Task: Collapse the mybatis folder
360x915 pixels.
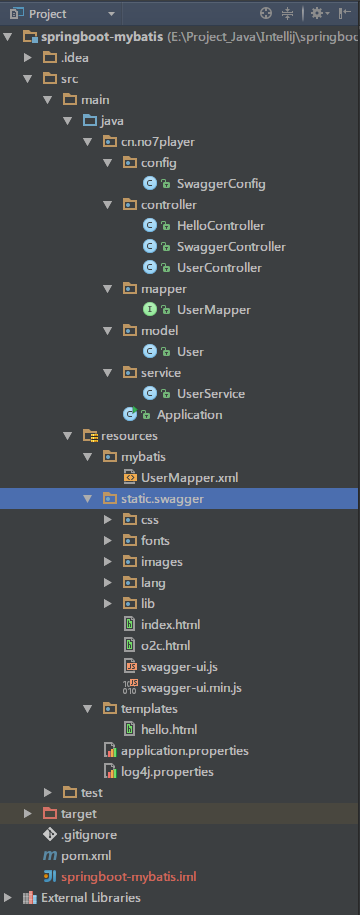Action: click(88, 457)
